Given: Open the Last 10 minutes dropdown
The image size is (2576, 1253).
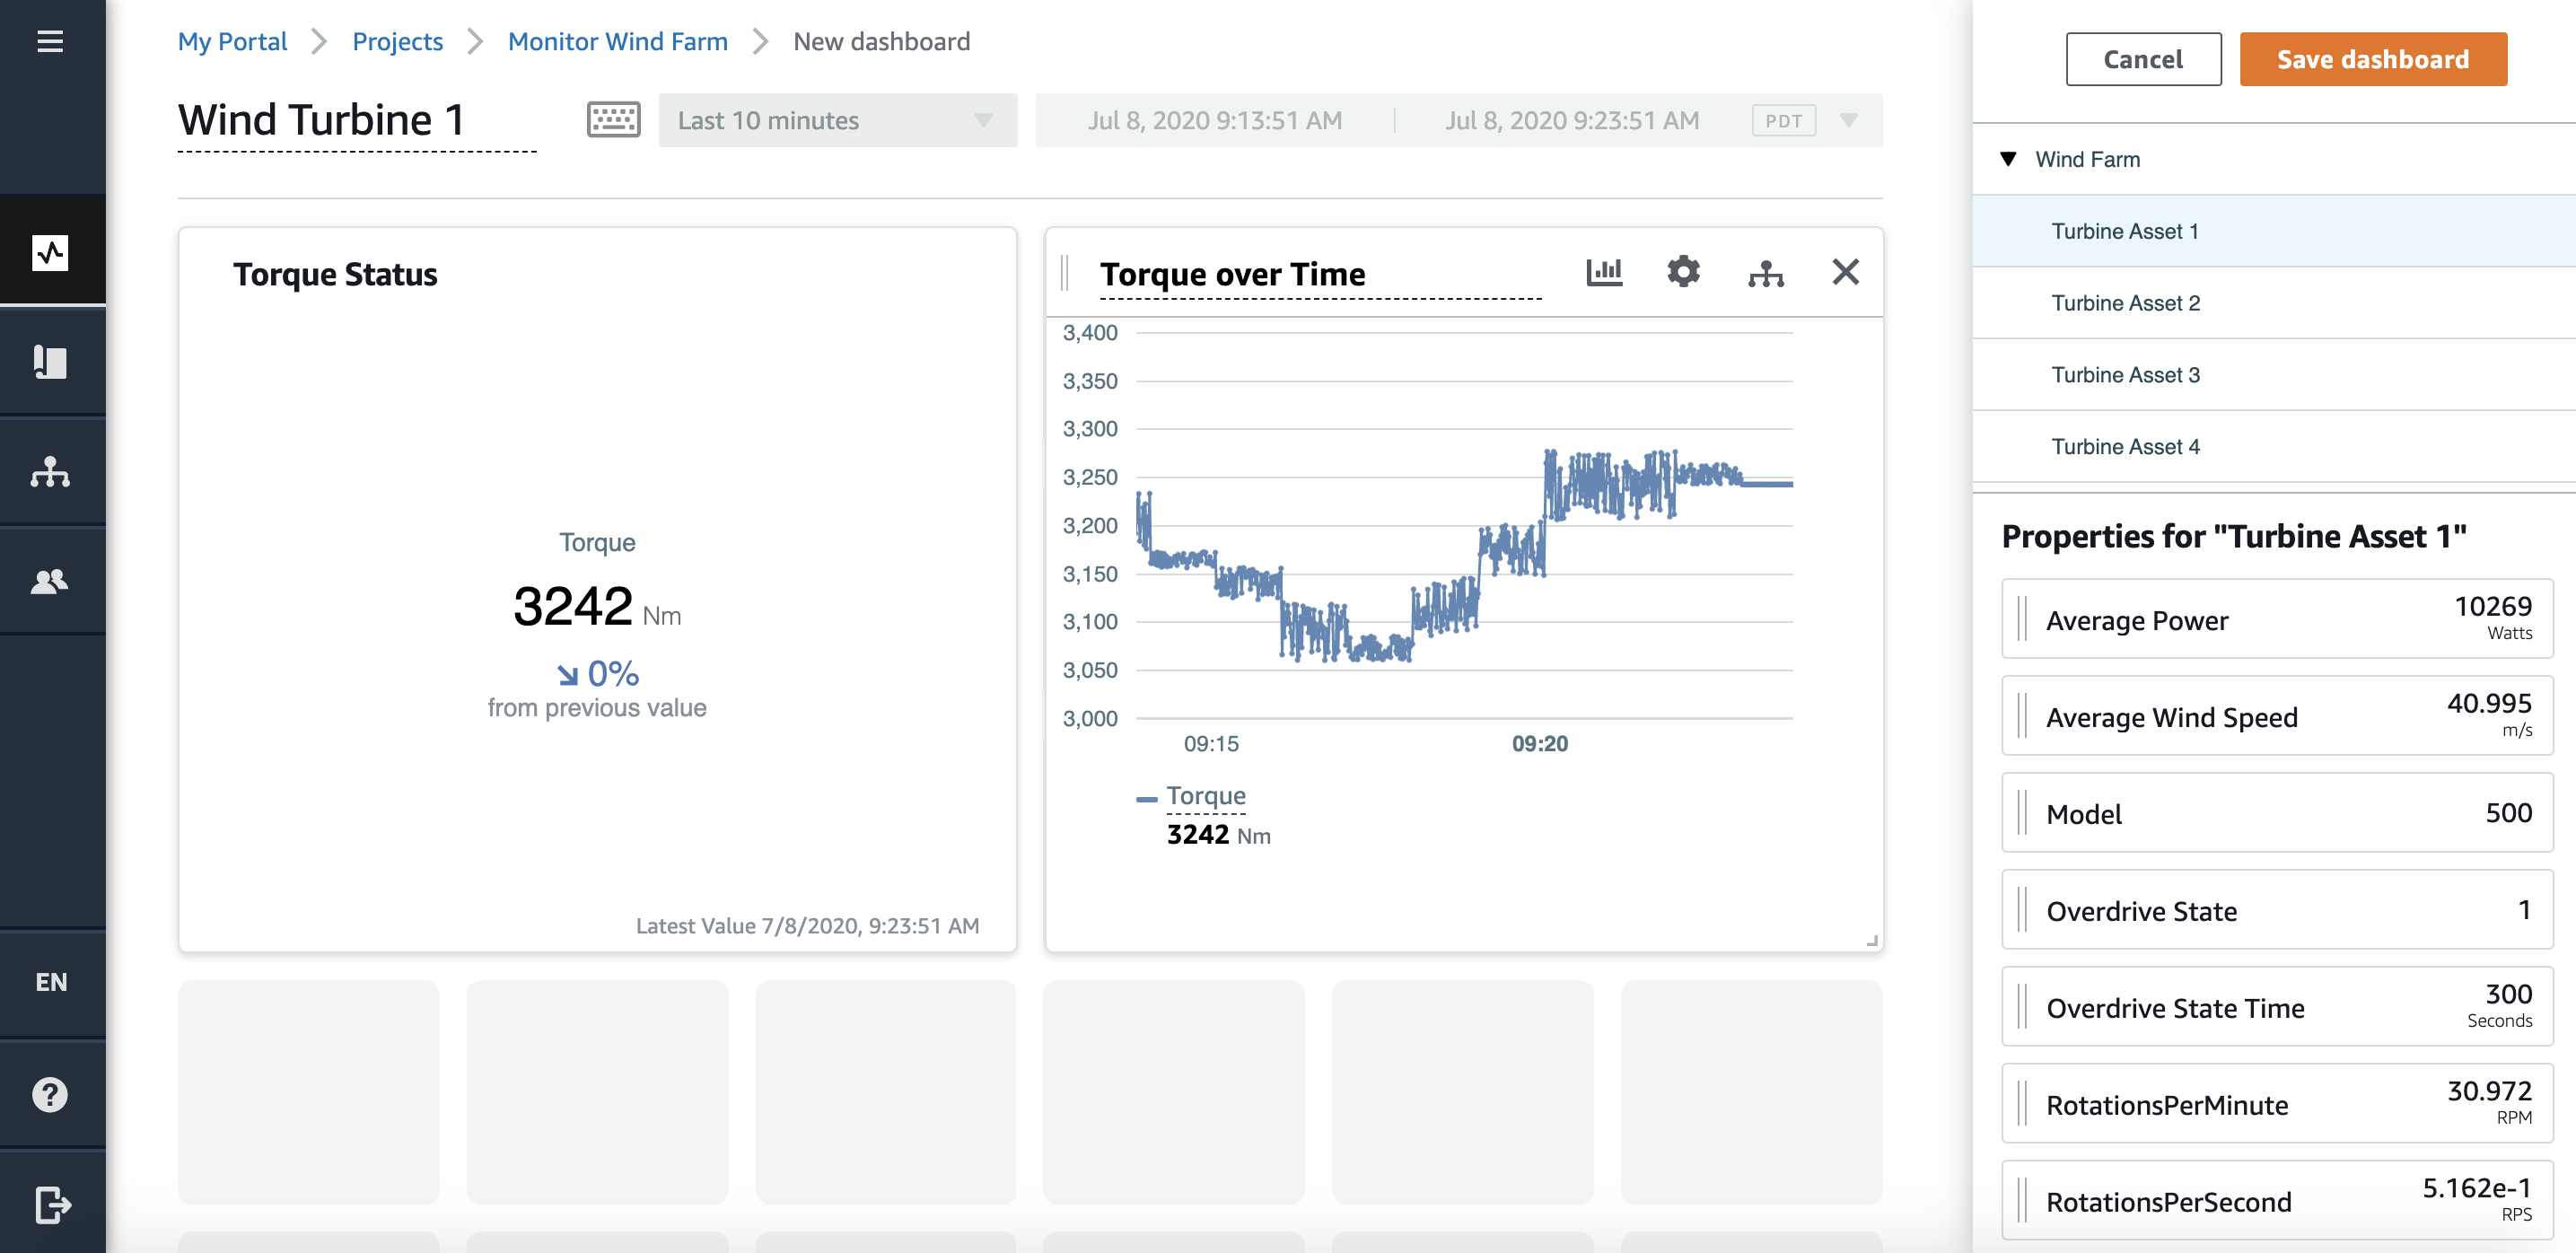Looking at the screenshot, I should click(837, 121).
